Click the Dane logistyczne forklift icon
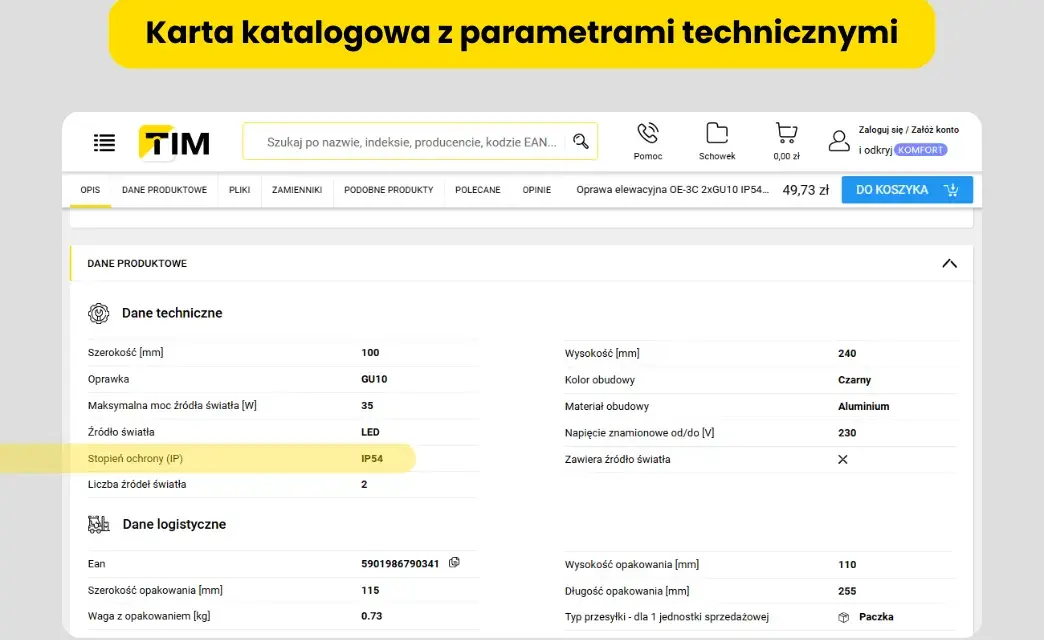 click(99, 525)
